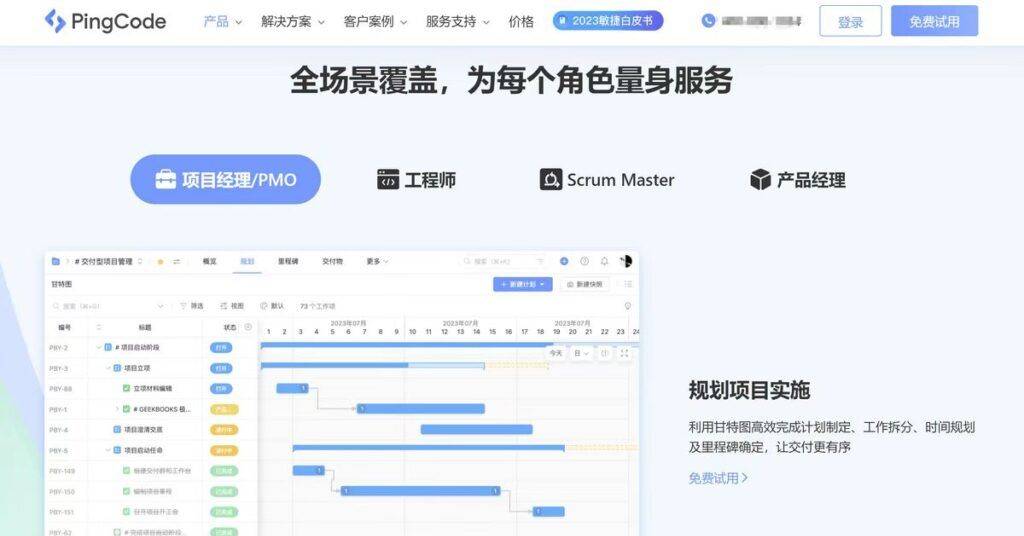
Task: Click the folder icon before 交付型项目管理
Action: pyautogui.click(x=56, y=261)
